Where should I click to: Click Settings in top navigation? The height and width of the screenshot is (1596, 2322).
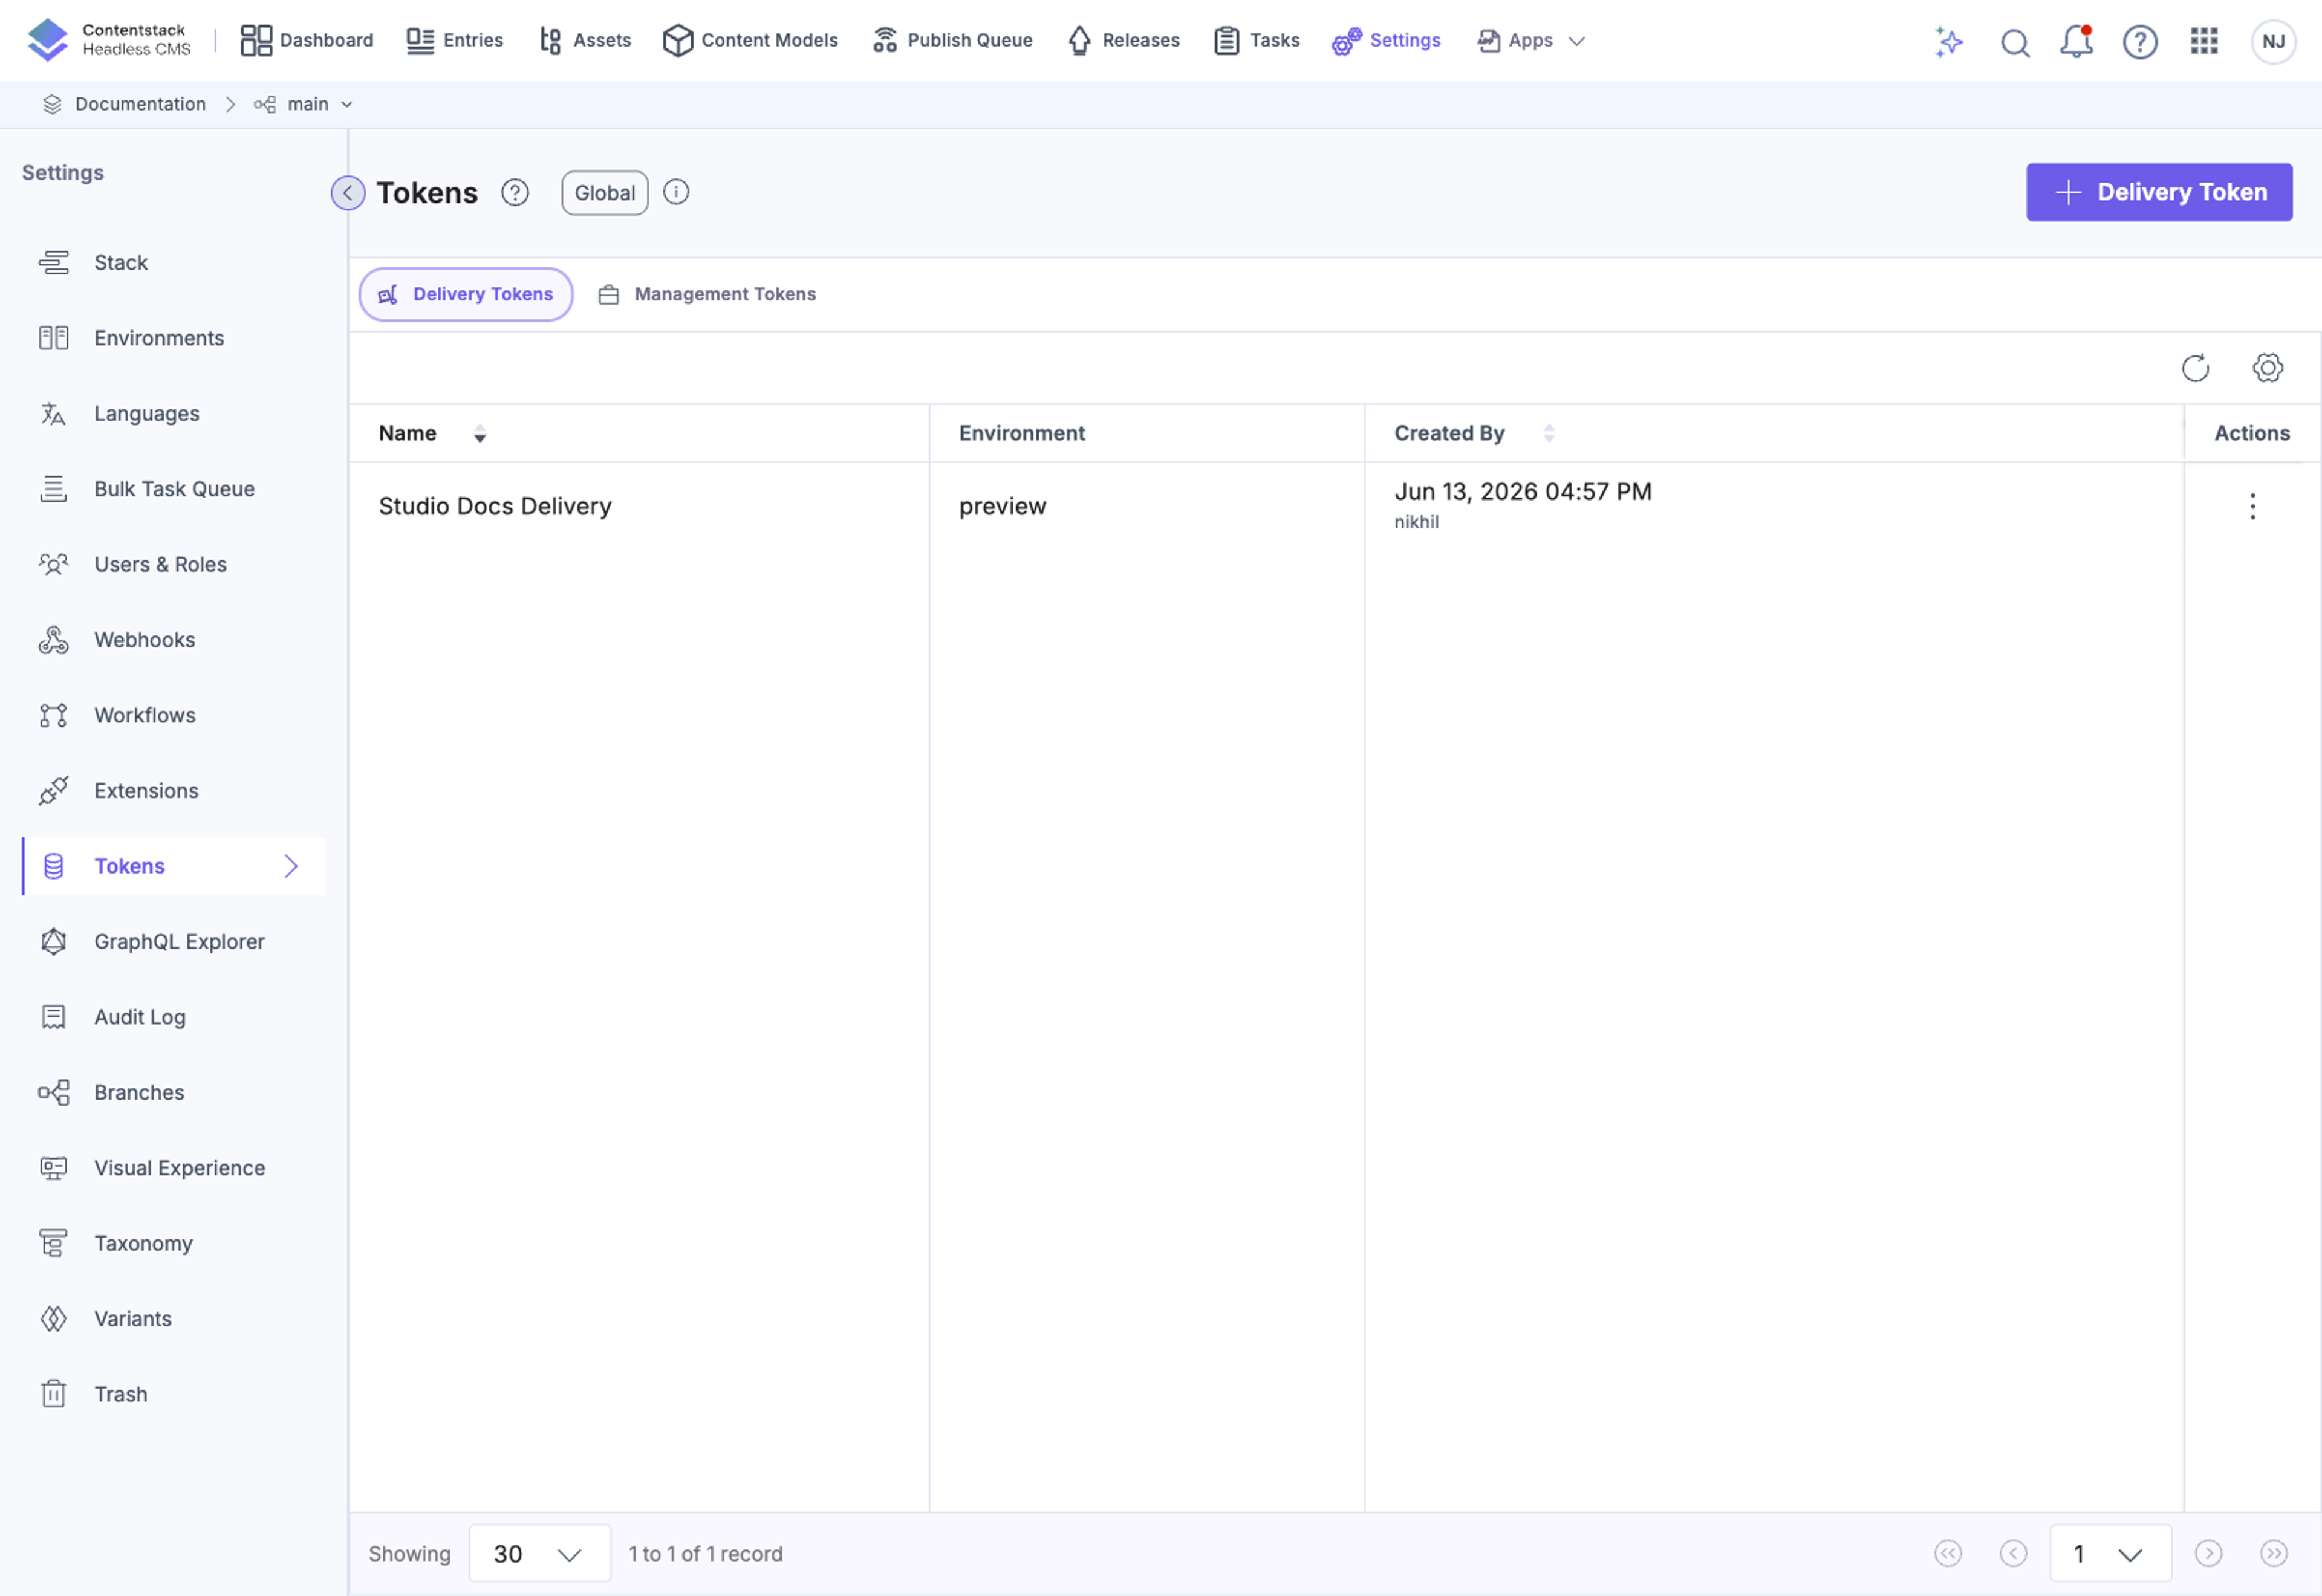(1386, 40)
